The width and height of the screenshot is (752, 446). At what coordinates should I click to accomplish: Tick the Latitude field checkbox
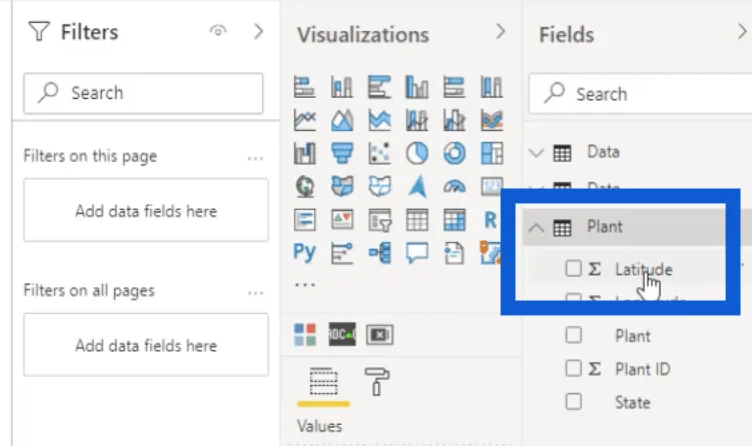click(x=574, y=269)
